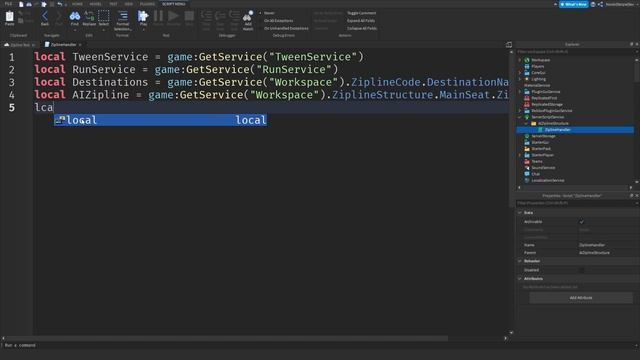The image size is (640, 360).
Task: Select ReplicatedFirst in Explorer
Action: coord(544,98)
